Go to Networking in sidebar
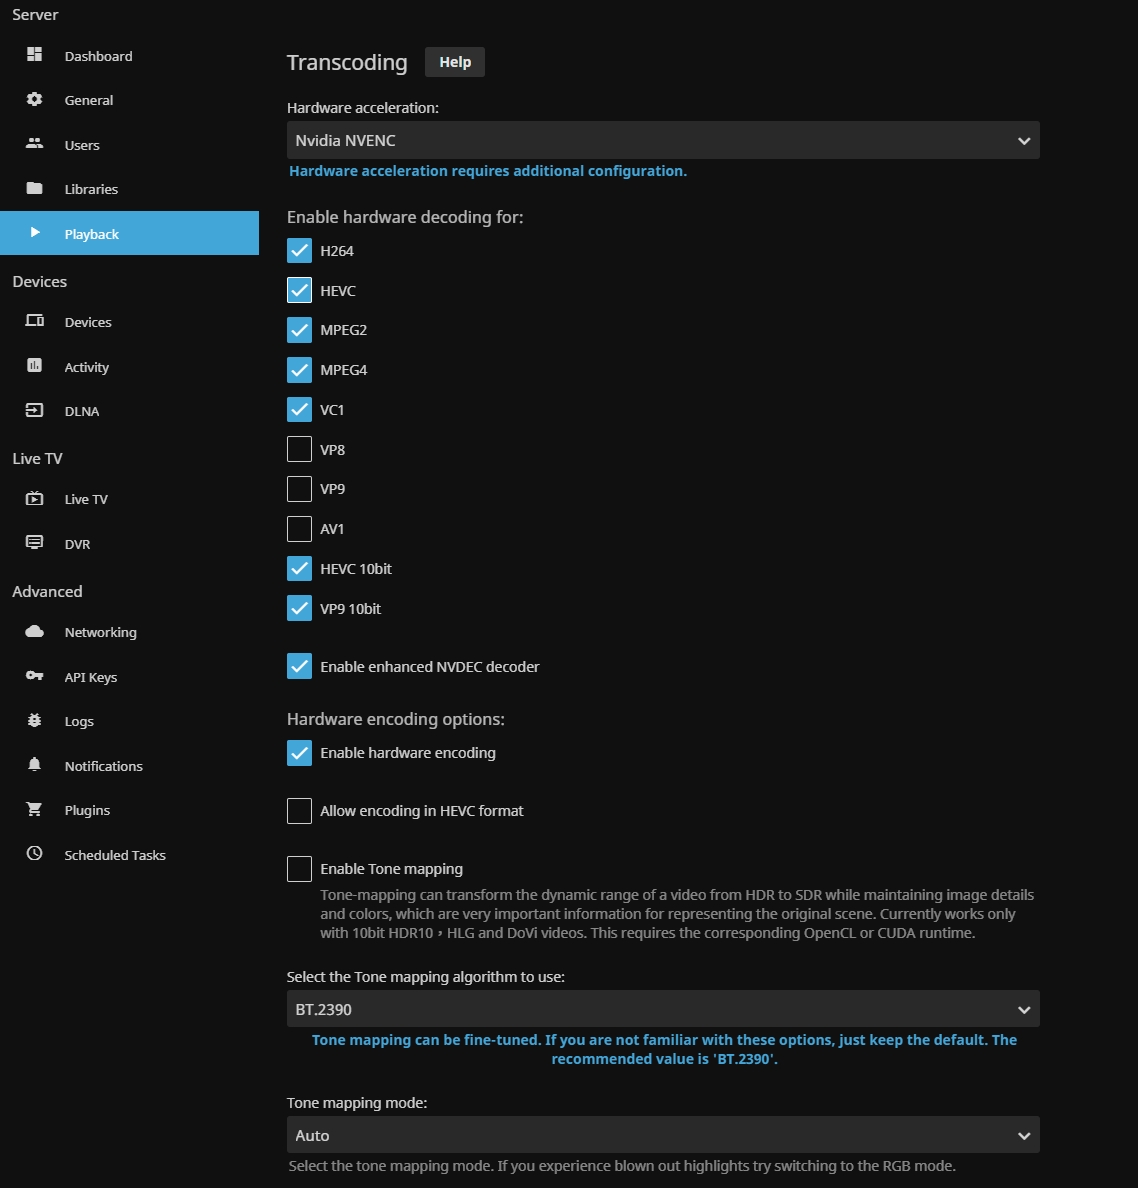The width and height of the screenshot is (1138, 1188). [100, 632]
